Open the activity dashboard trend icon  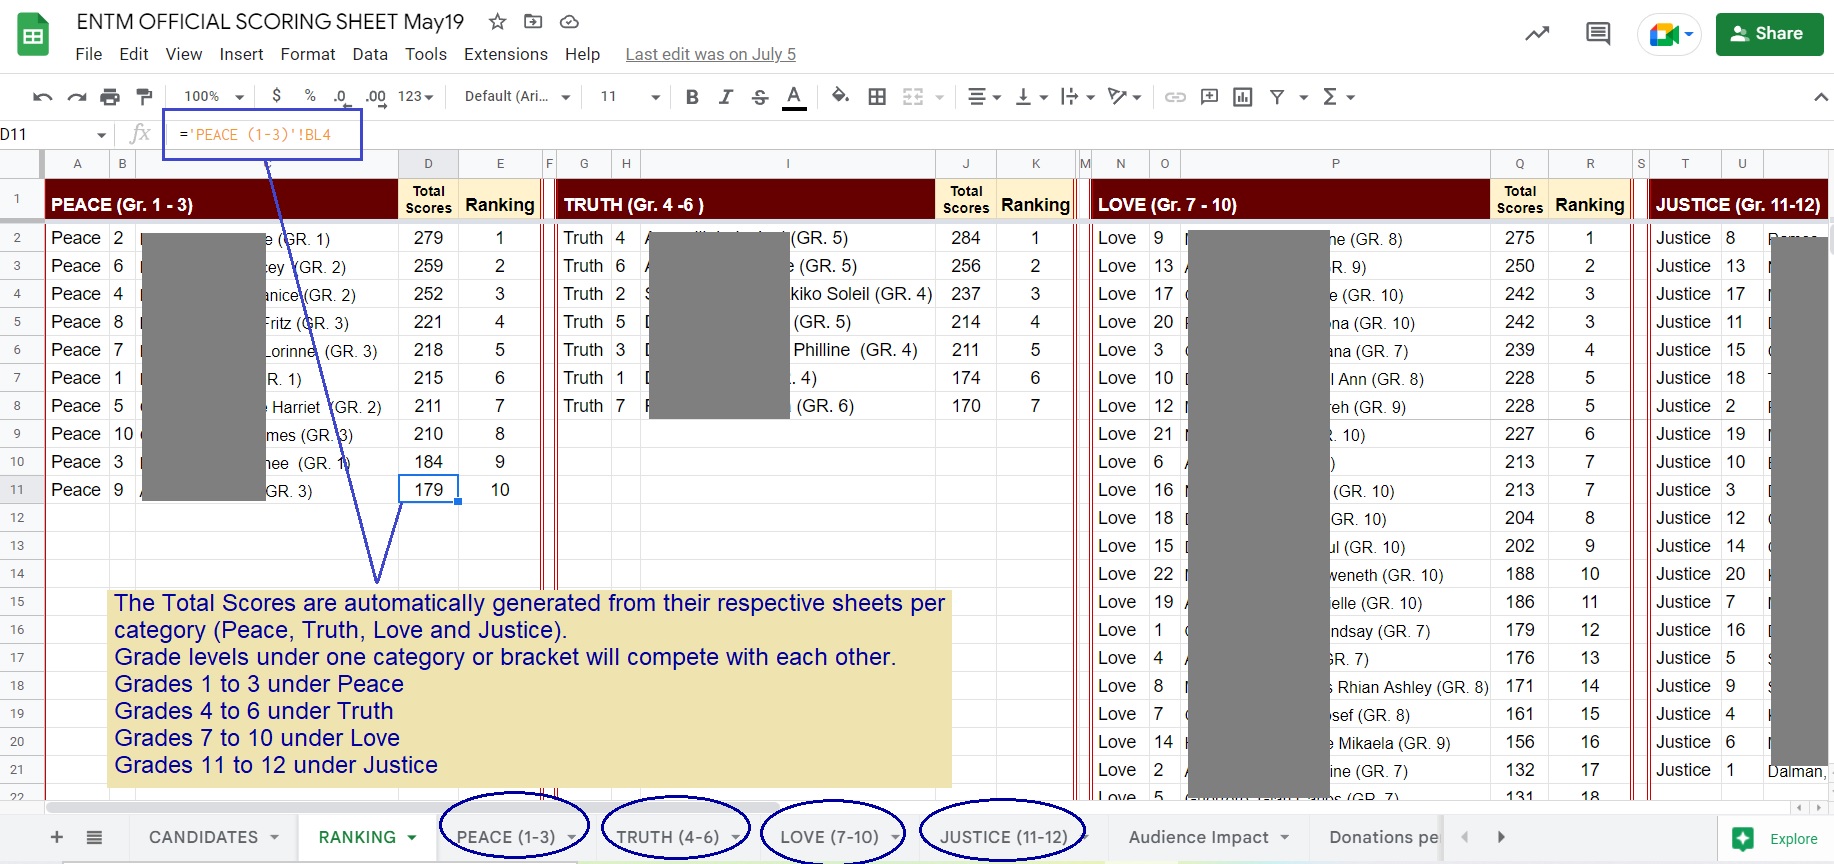1537,34
